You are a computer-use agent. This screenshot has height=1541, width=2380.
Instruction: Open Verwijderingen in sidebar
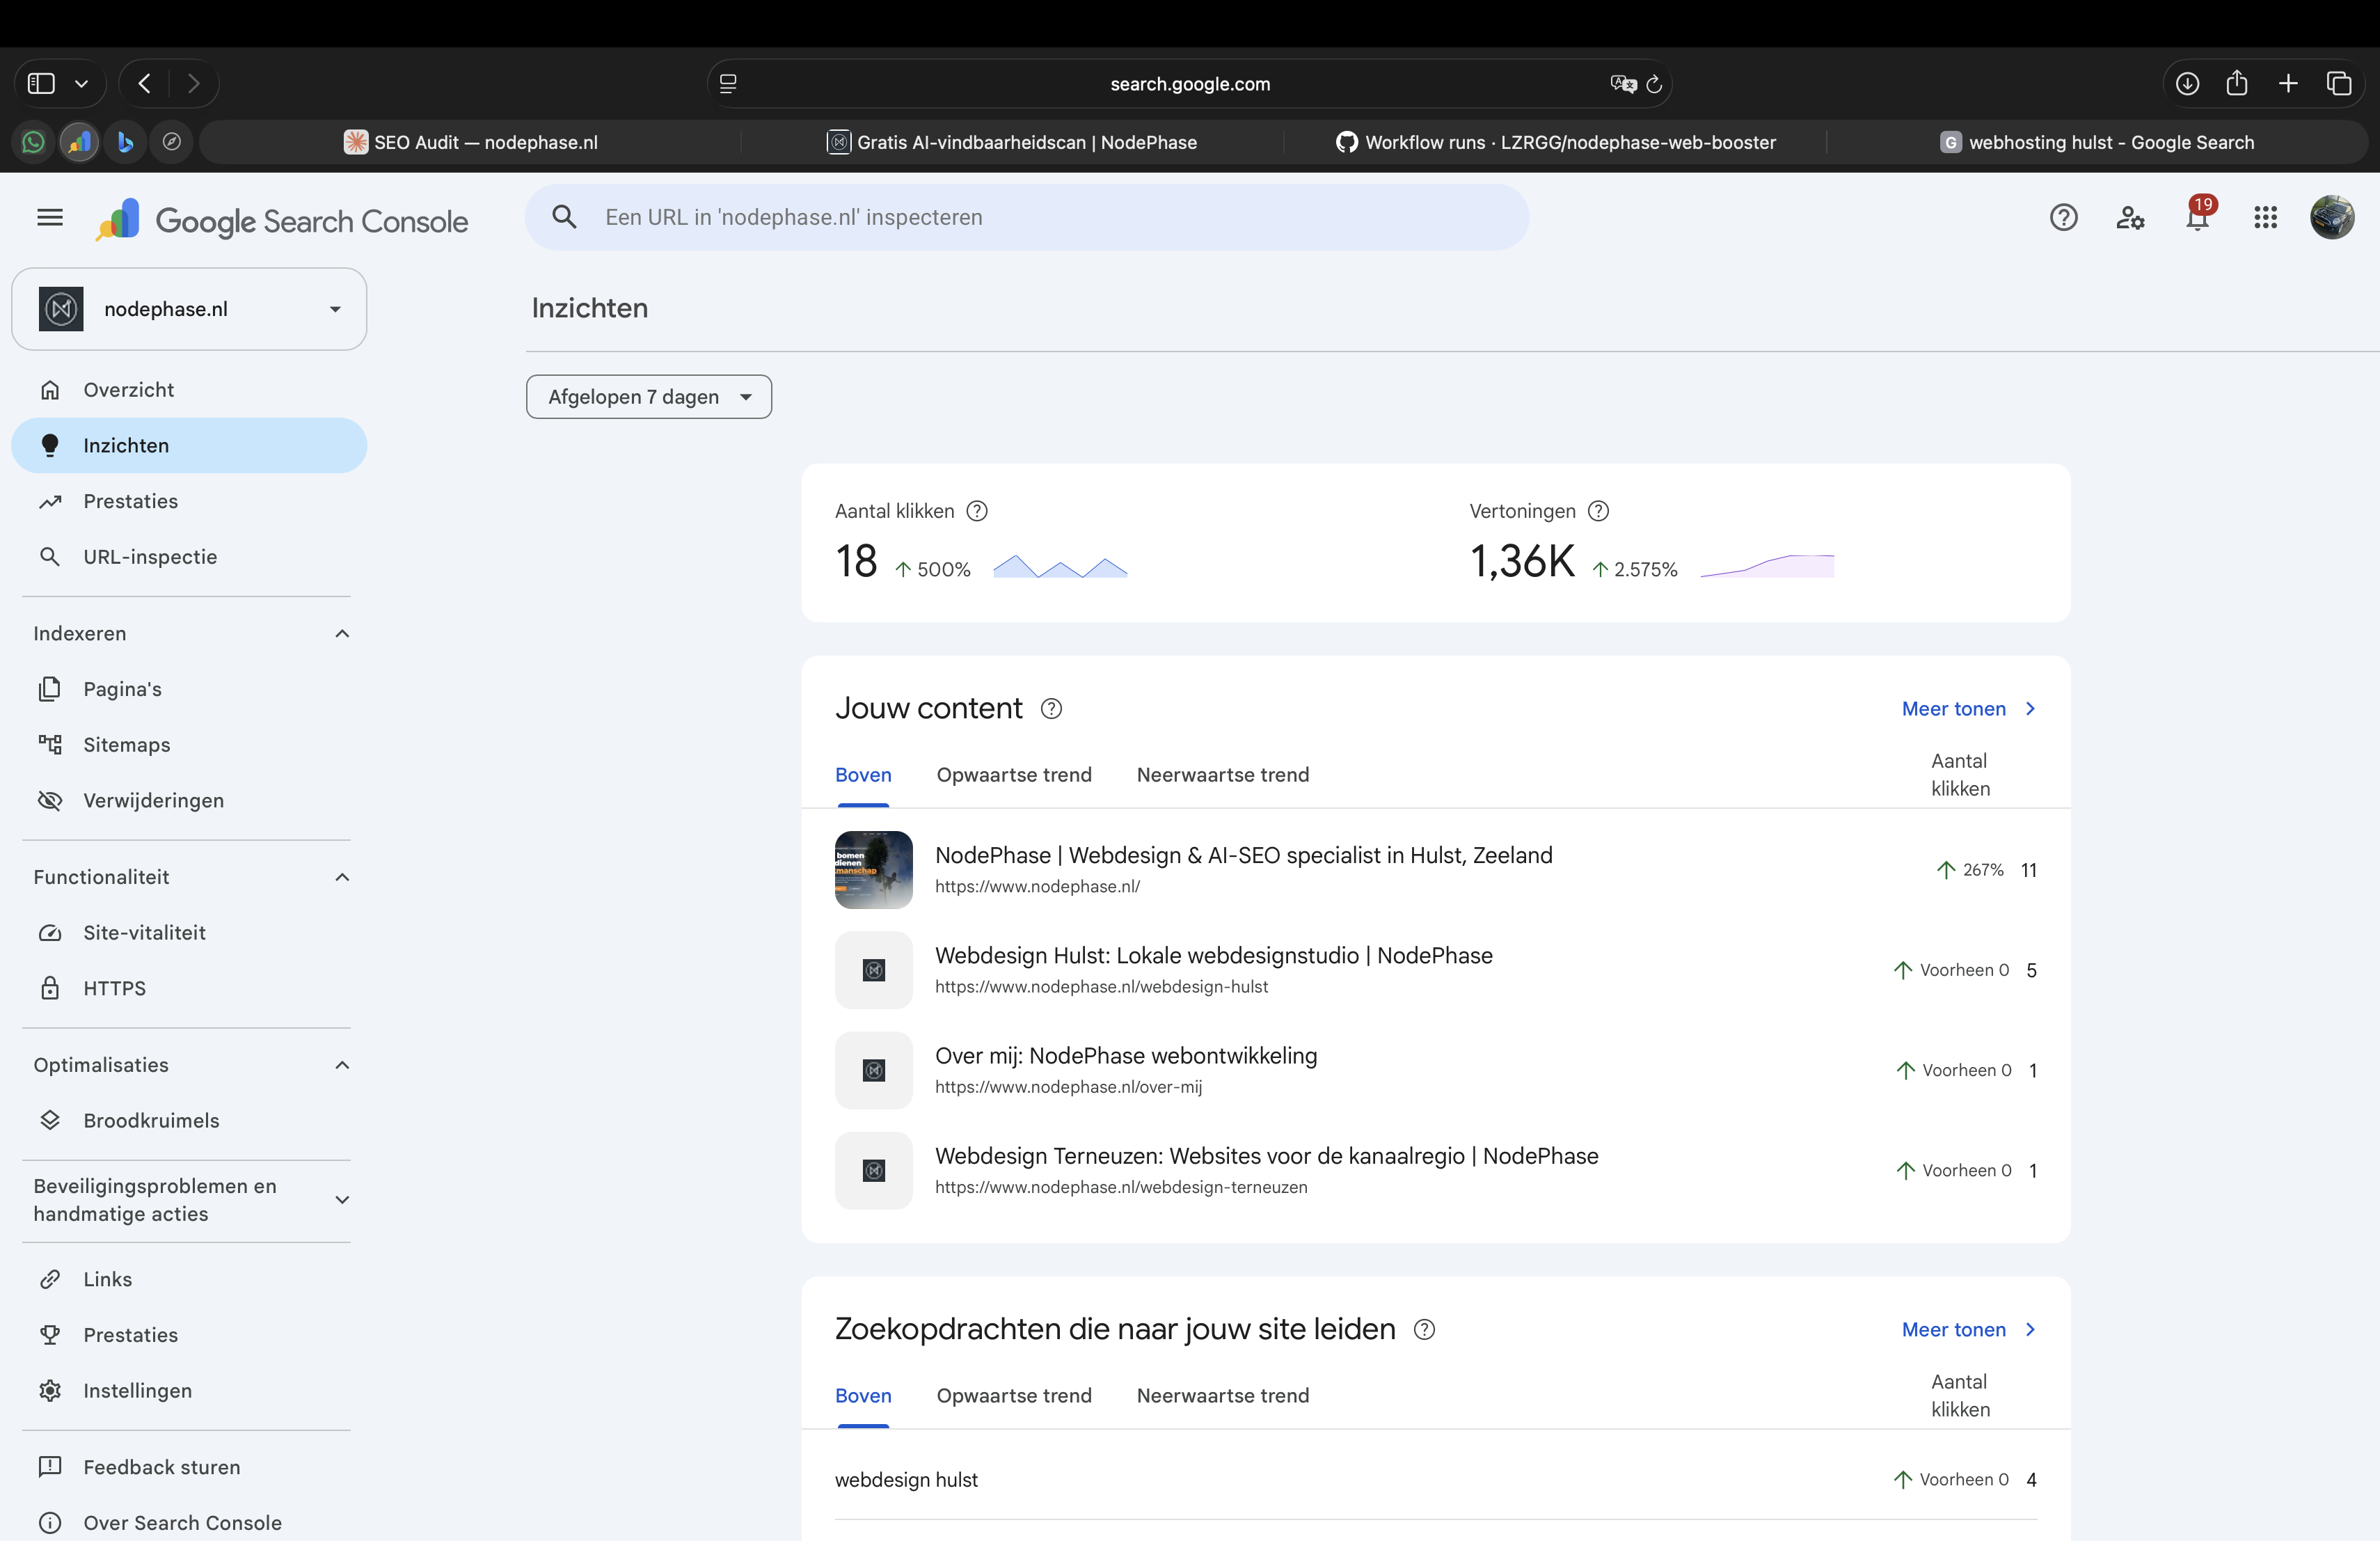(x=189, y=800)
